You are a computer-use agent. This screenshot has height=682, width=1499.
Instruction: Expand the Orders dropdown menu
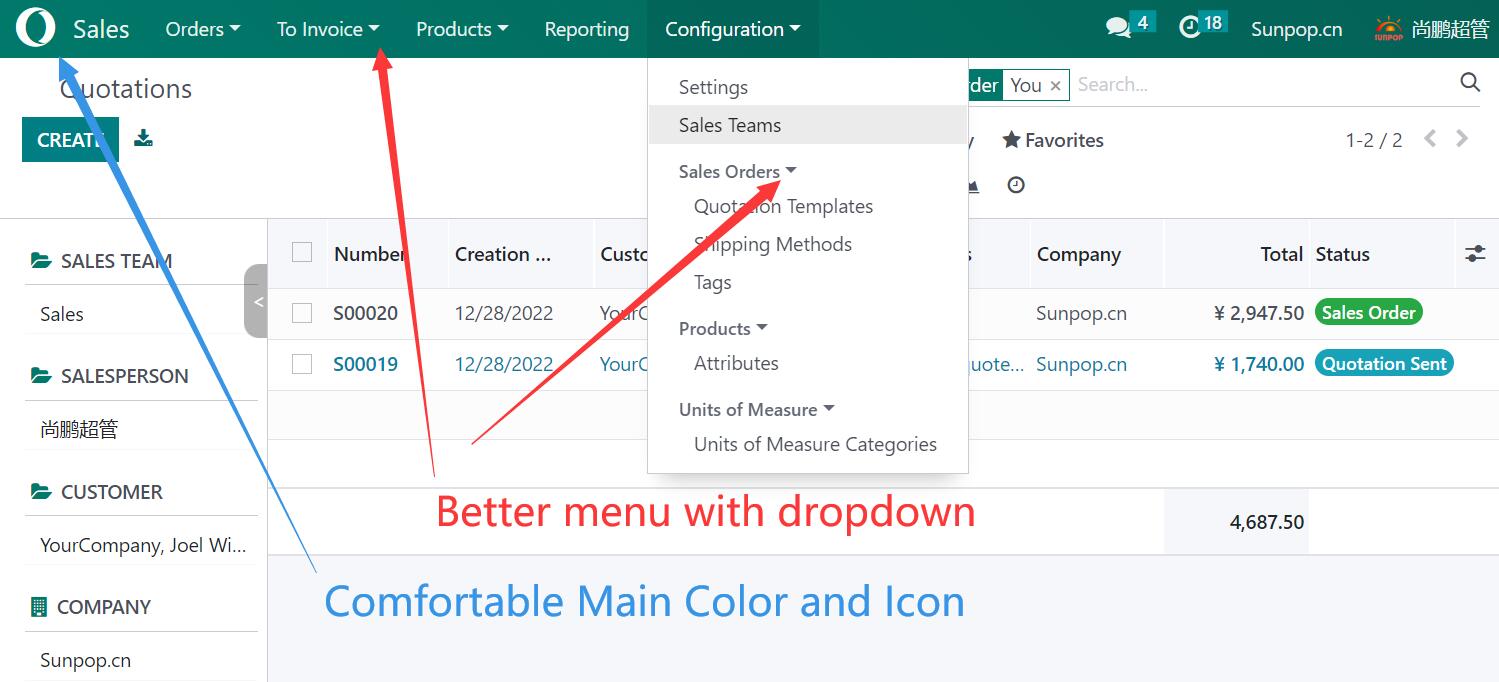pyautogui.click(x=202, y=29)
